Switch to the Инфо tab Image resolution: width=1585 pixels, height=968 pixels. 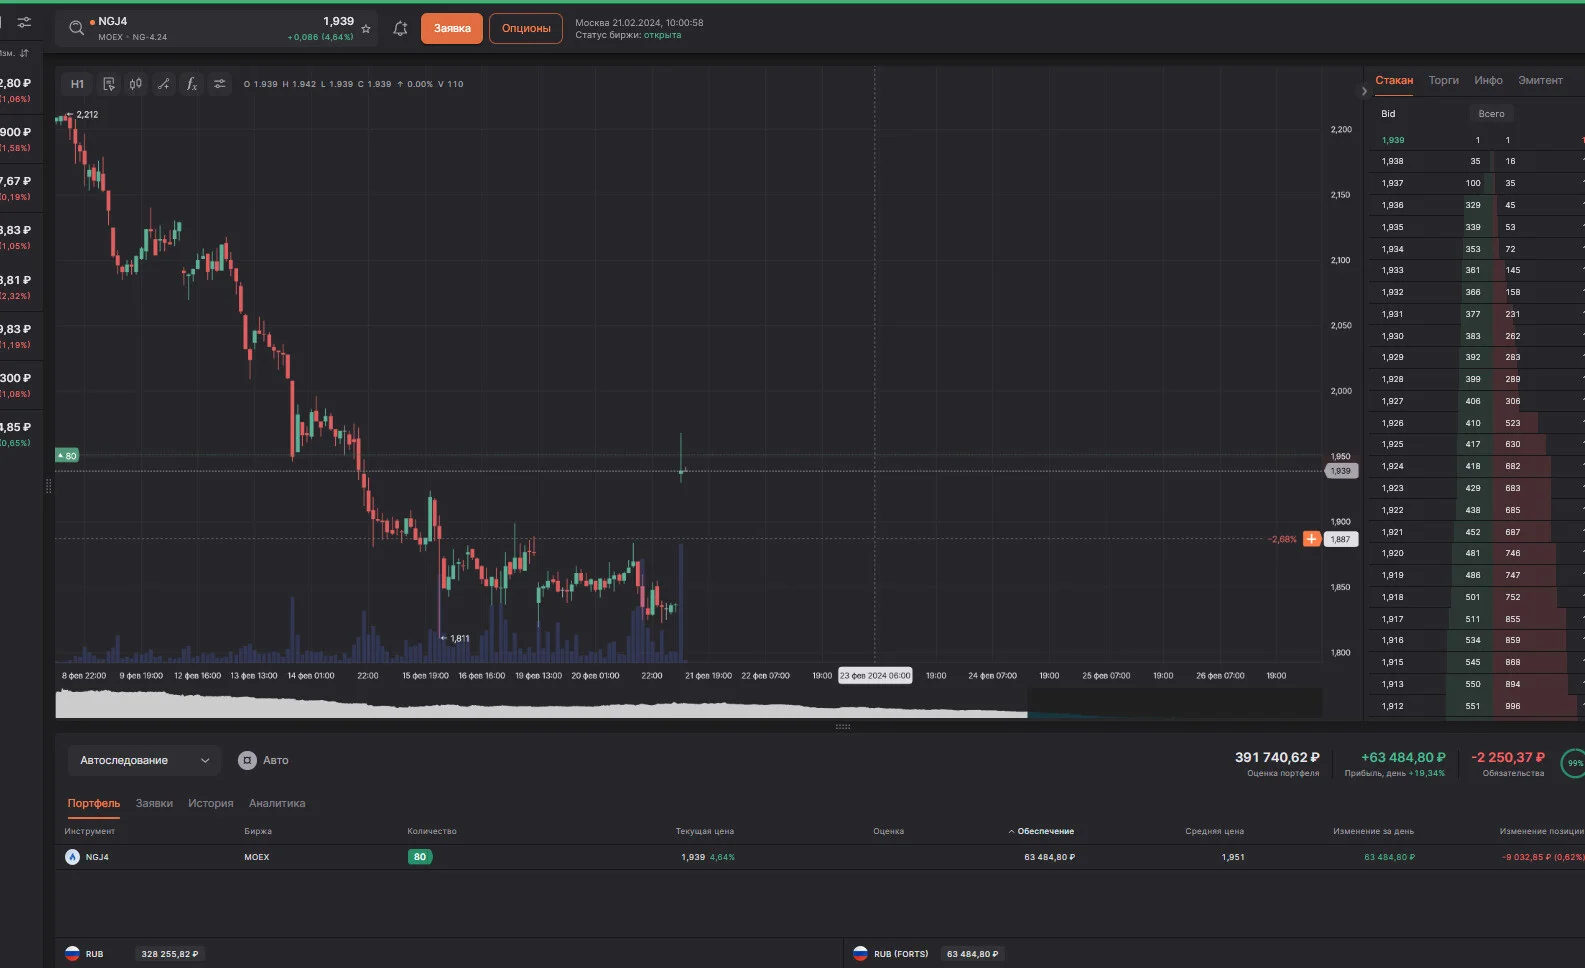point(1488,80)
